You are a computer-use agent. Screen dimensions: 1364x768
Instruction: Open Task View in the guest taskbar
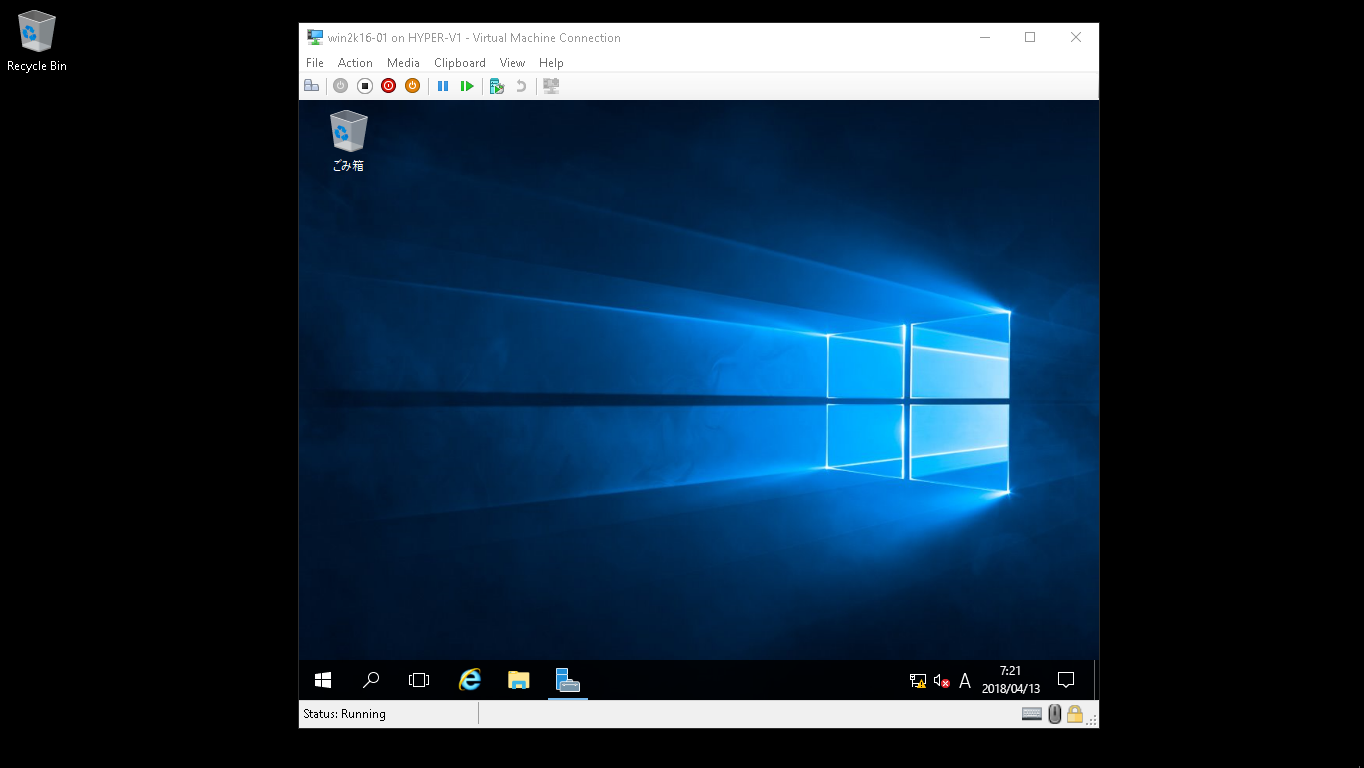419,680
